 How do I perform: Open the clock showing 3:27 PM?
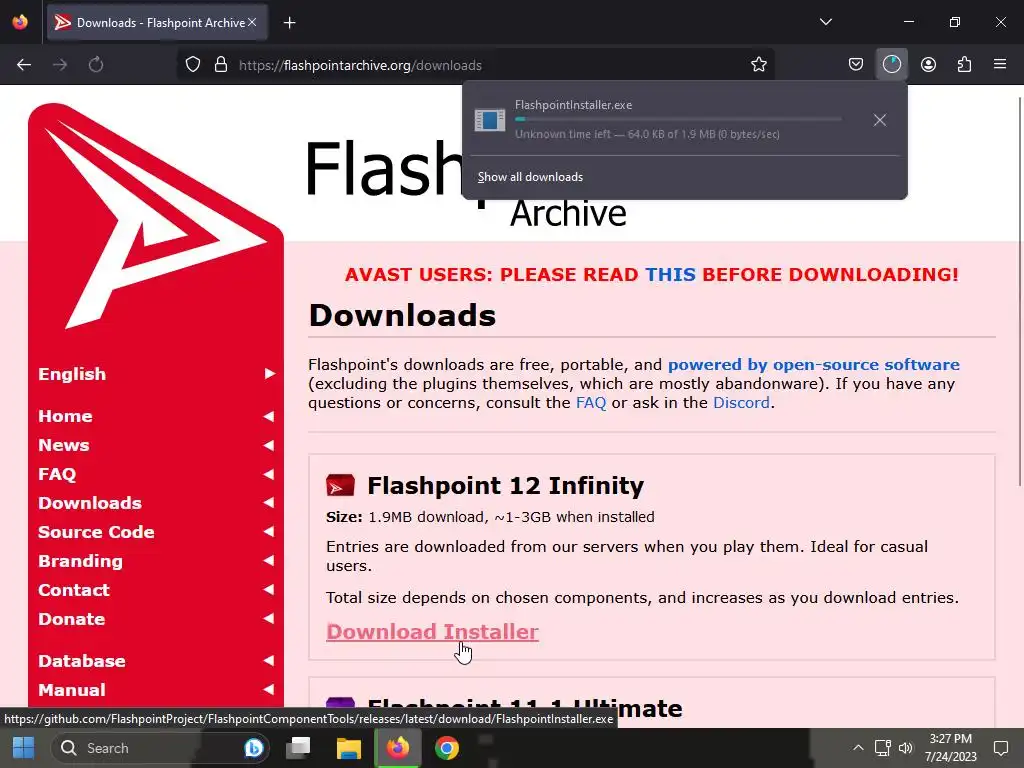[950, 748]
